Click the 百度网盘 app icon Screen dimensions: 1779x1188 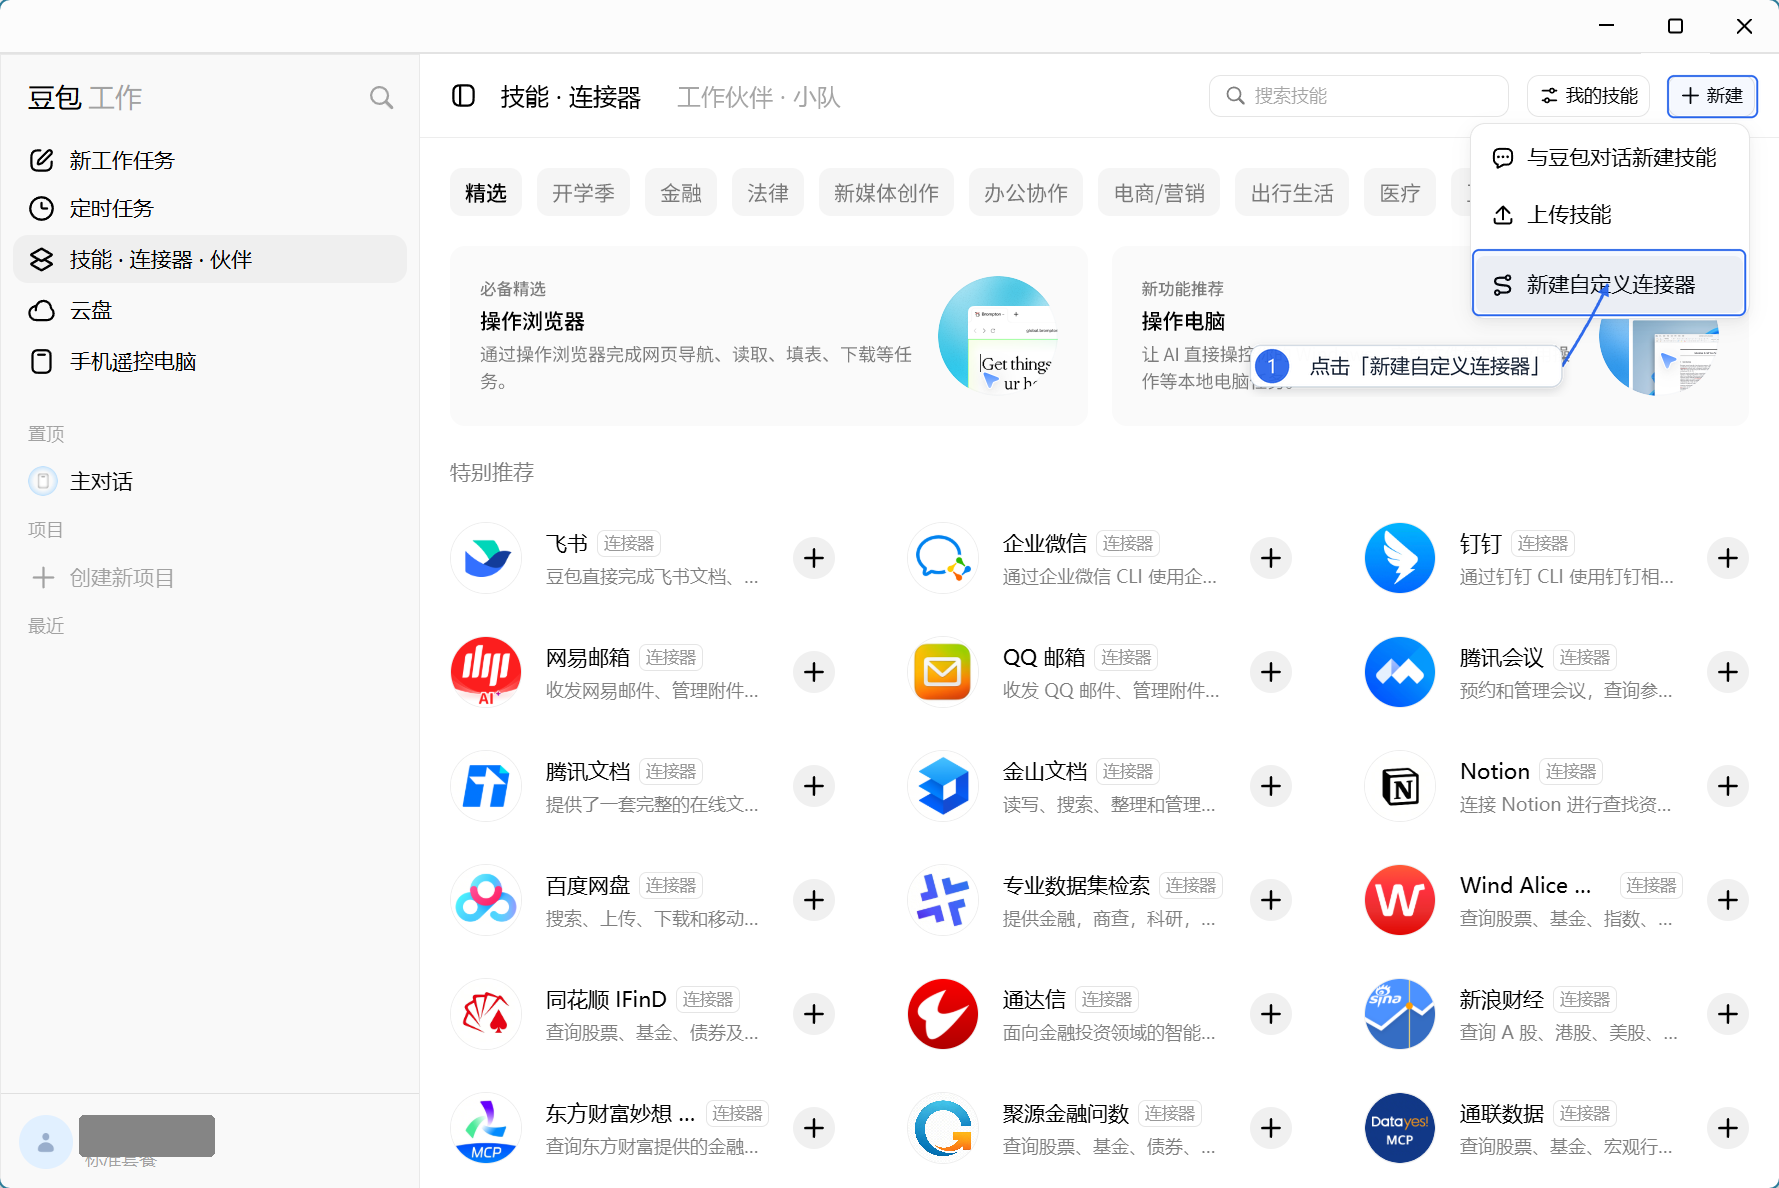pyautogui.click(x=486, y=900)
